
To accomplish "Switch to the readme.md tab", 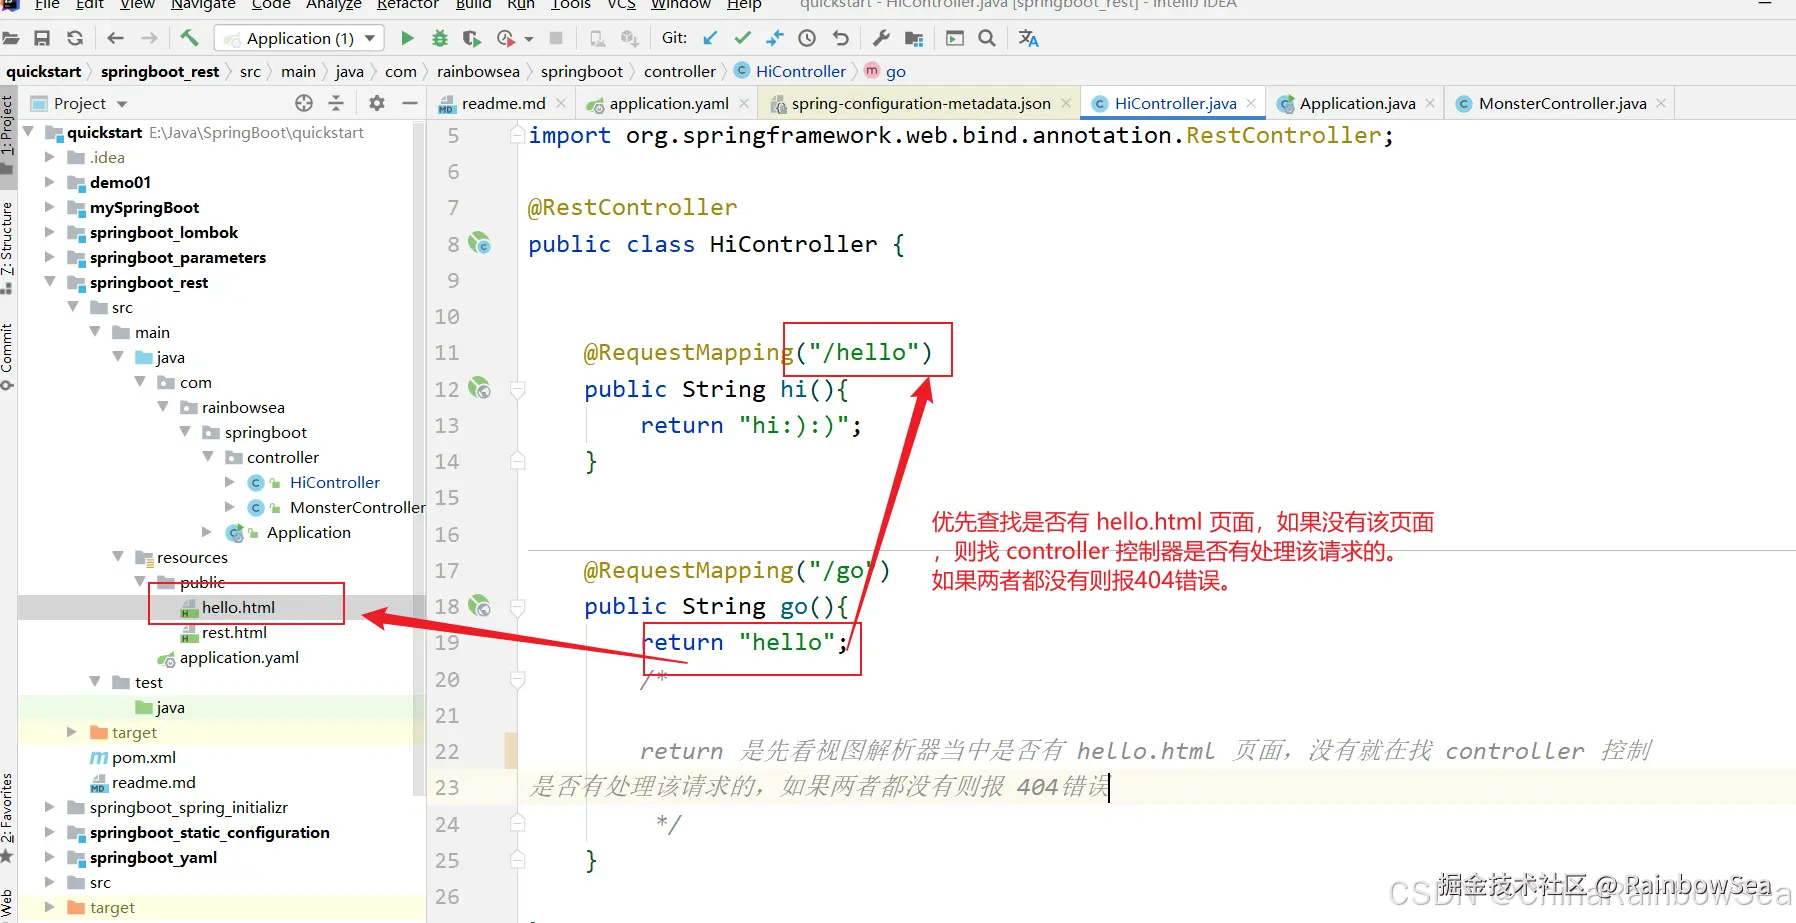I will (x=502, y=103).
